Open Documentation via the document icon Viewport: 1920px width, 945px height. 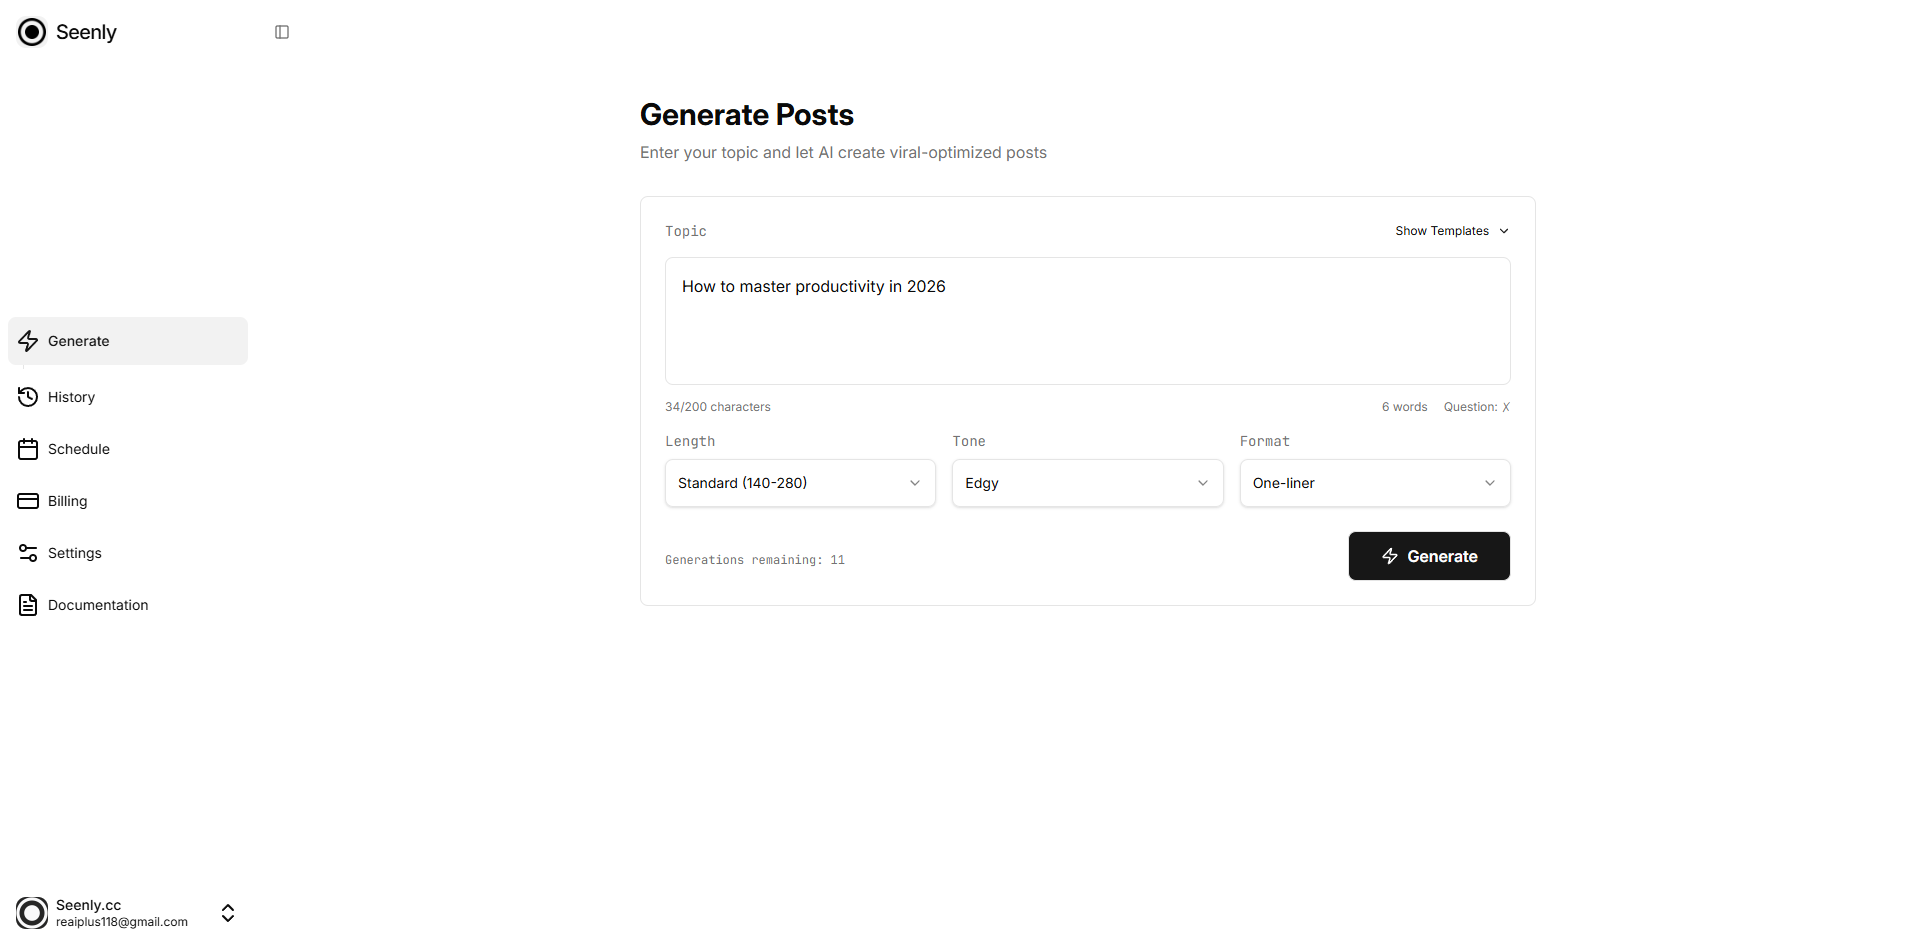pyautogui.click(x=27, y=605)
